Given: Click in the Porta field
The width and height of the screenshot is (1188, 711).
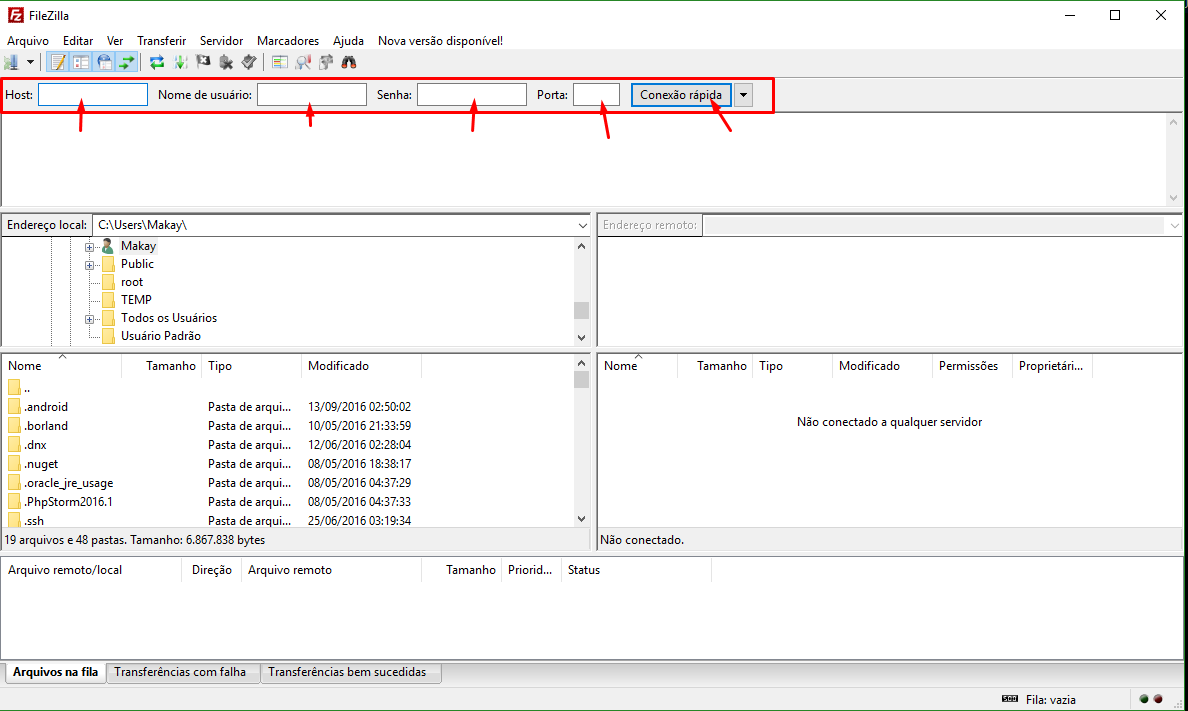Looking at the screenshot, I should click(x=596, y=95).
